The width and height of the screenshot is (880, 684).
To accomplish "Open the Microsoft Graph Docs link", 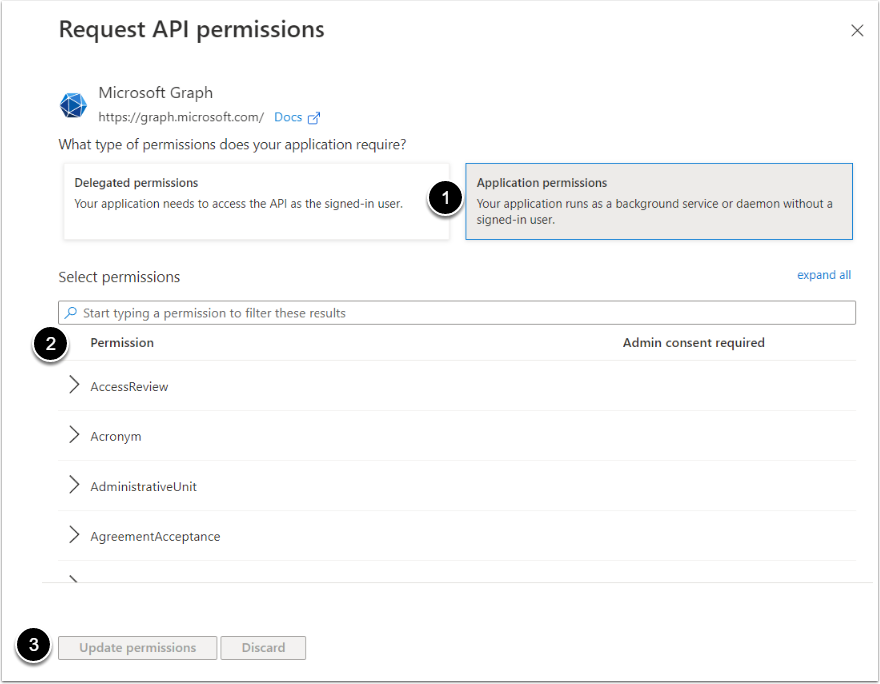I will (288, 117).
